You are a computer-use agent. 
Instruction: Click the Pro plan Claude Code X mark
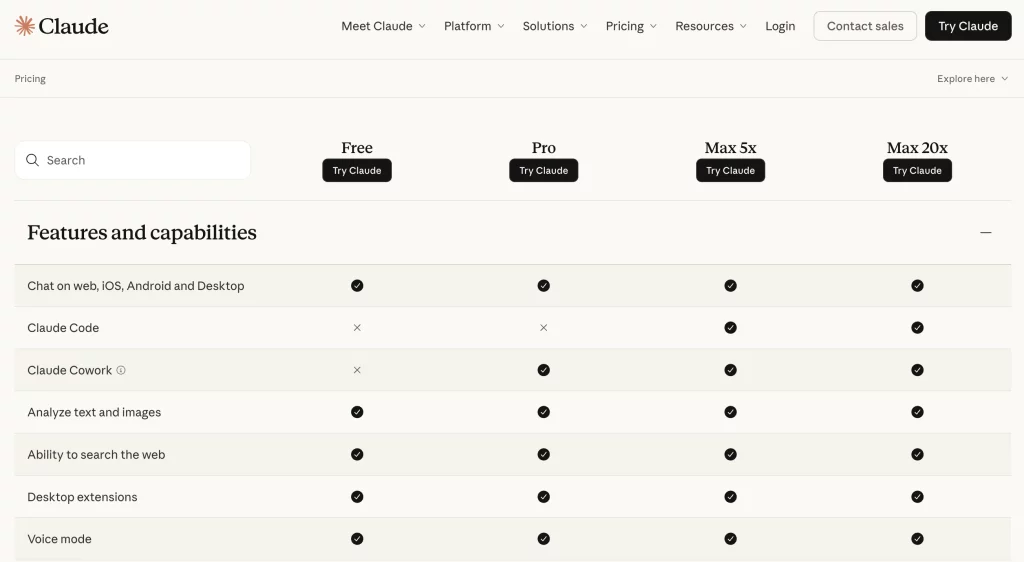[x=543, y=328]
